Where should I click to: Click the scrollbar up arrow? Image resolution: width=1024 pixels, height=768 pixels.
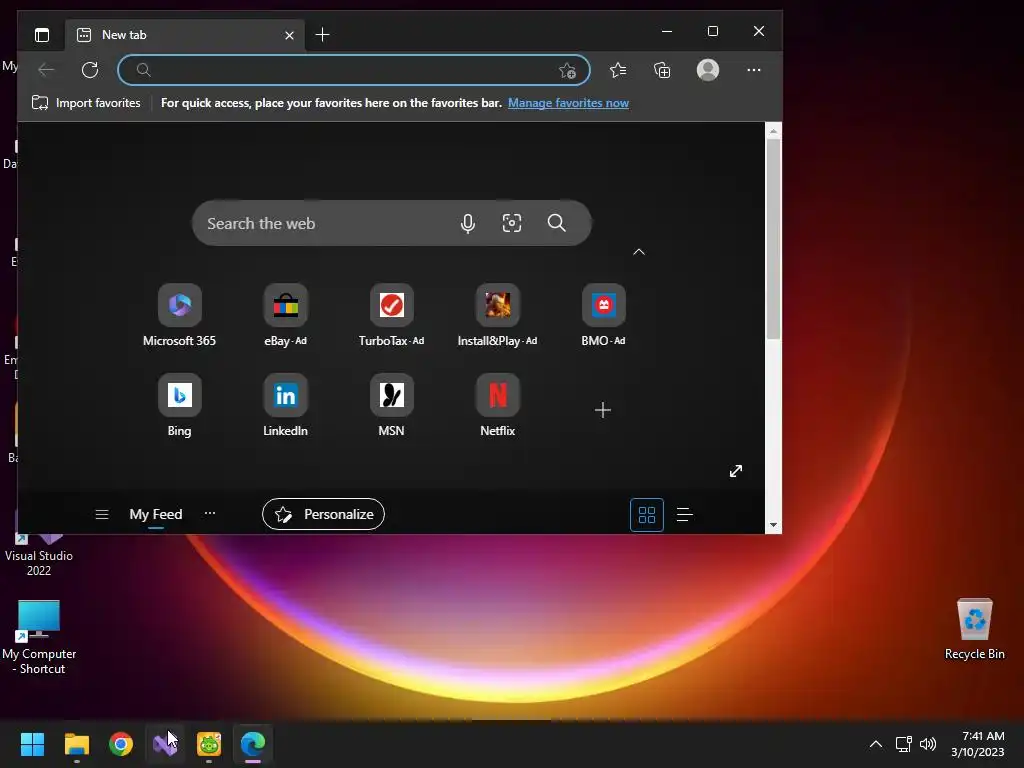click(x=773, y=131)
